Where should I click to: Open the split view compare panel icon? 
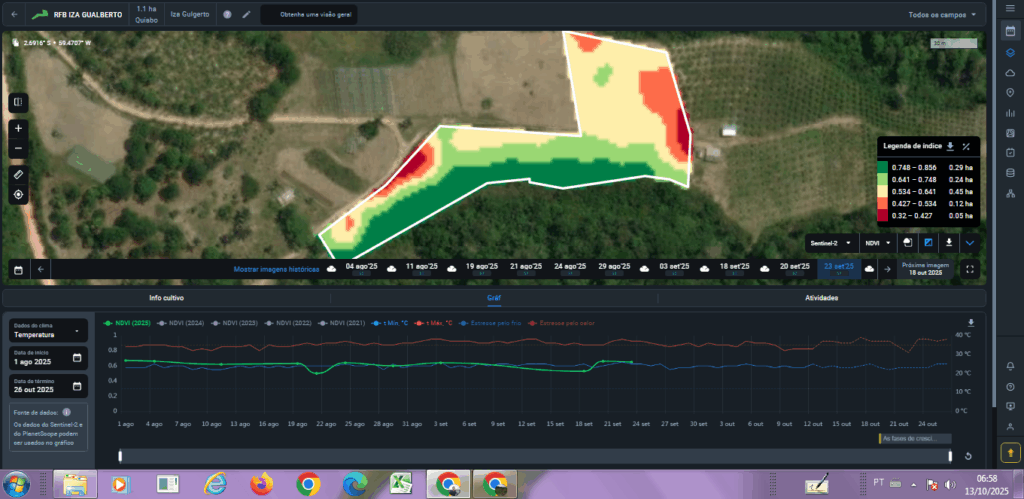tap(18, 102)
